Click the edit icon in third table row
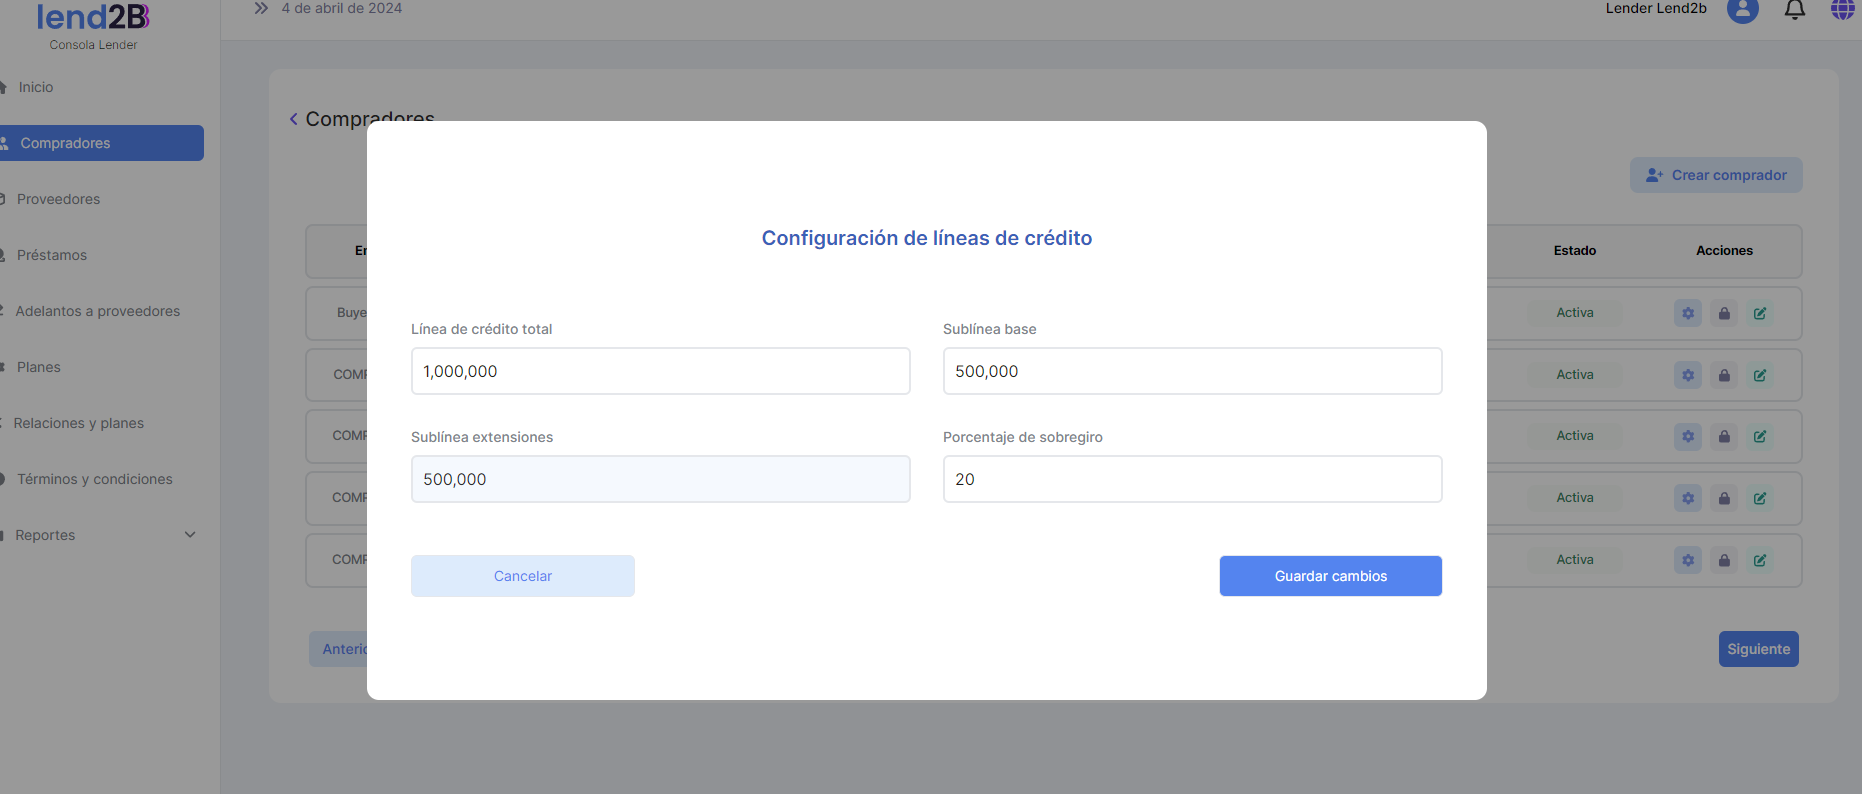This screenshot has height=794, width=1862. [1760, 436]
